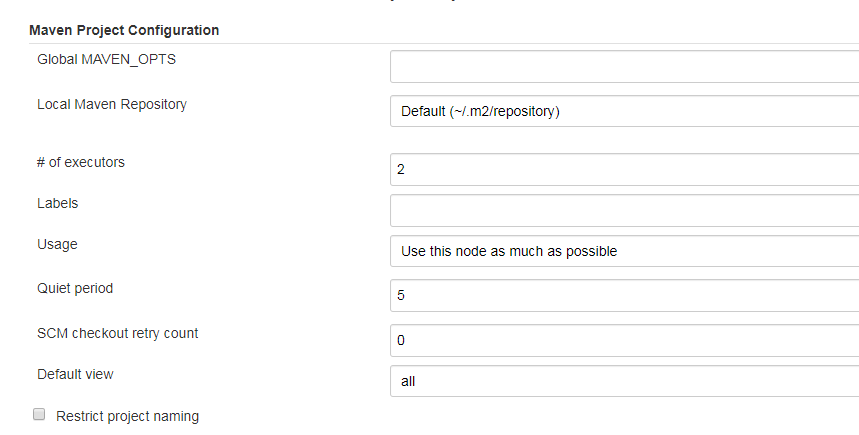
Task: Click the 'Use this node as much as possible' option
Action: tap(509, 251)
